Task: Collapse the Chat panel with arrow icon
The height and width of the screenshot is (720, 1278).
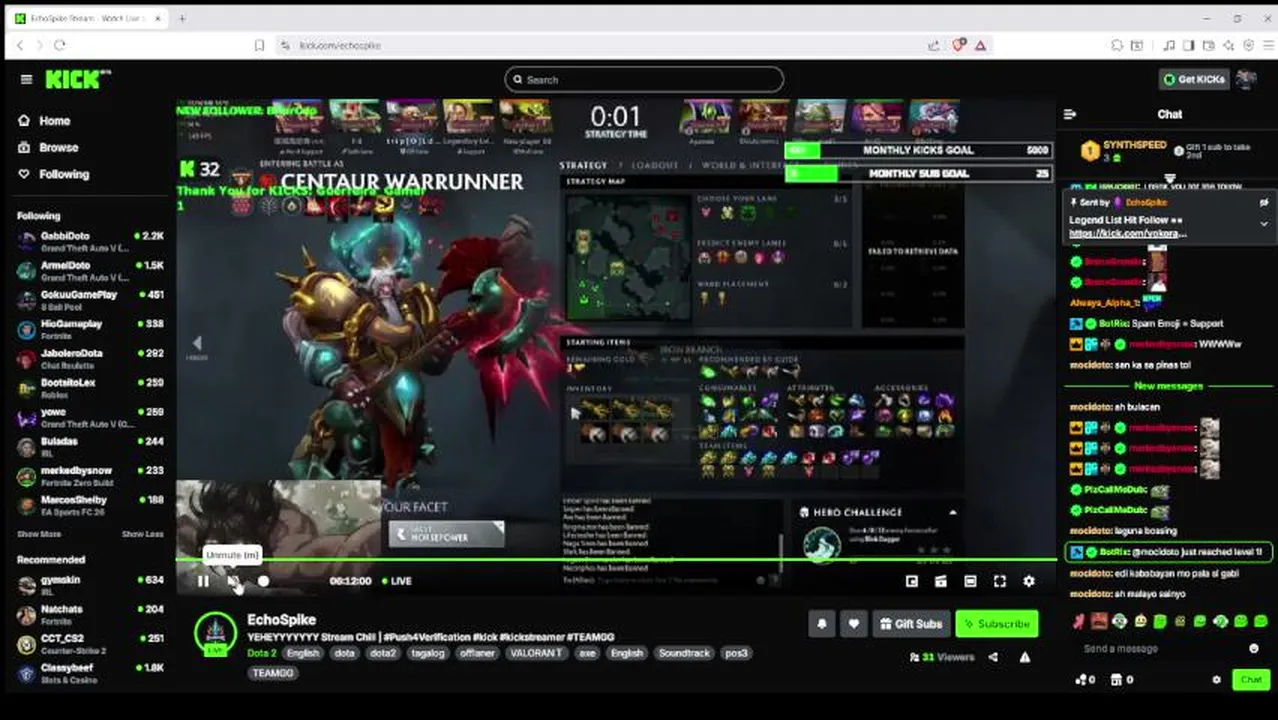Action: (x=1070, y=114)
